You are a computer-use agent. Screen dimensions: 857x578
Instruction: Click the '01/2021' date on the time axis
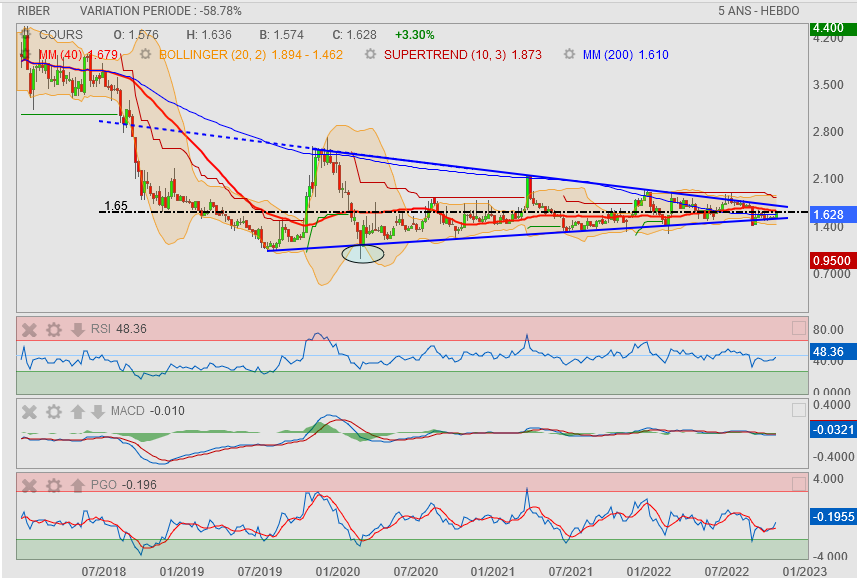pos(492,571)
